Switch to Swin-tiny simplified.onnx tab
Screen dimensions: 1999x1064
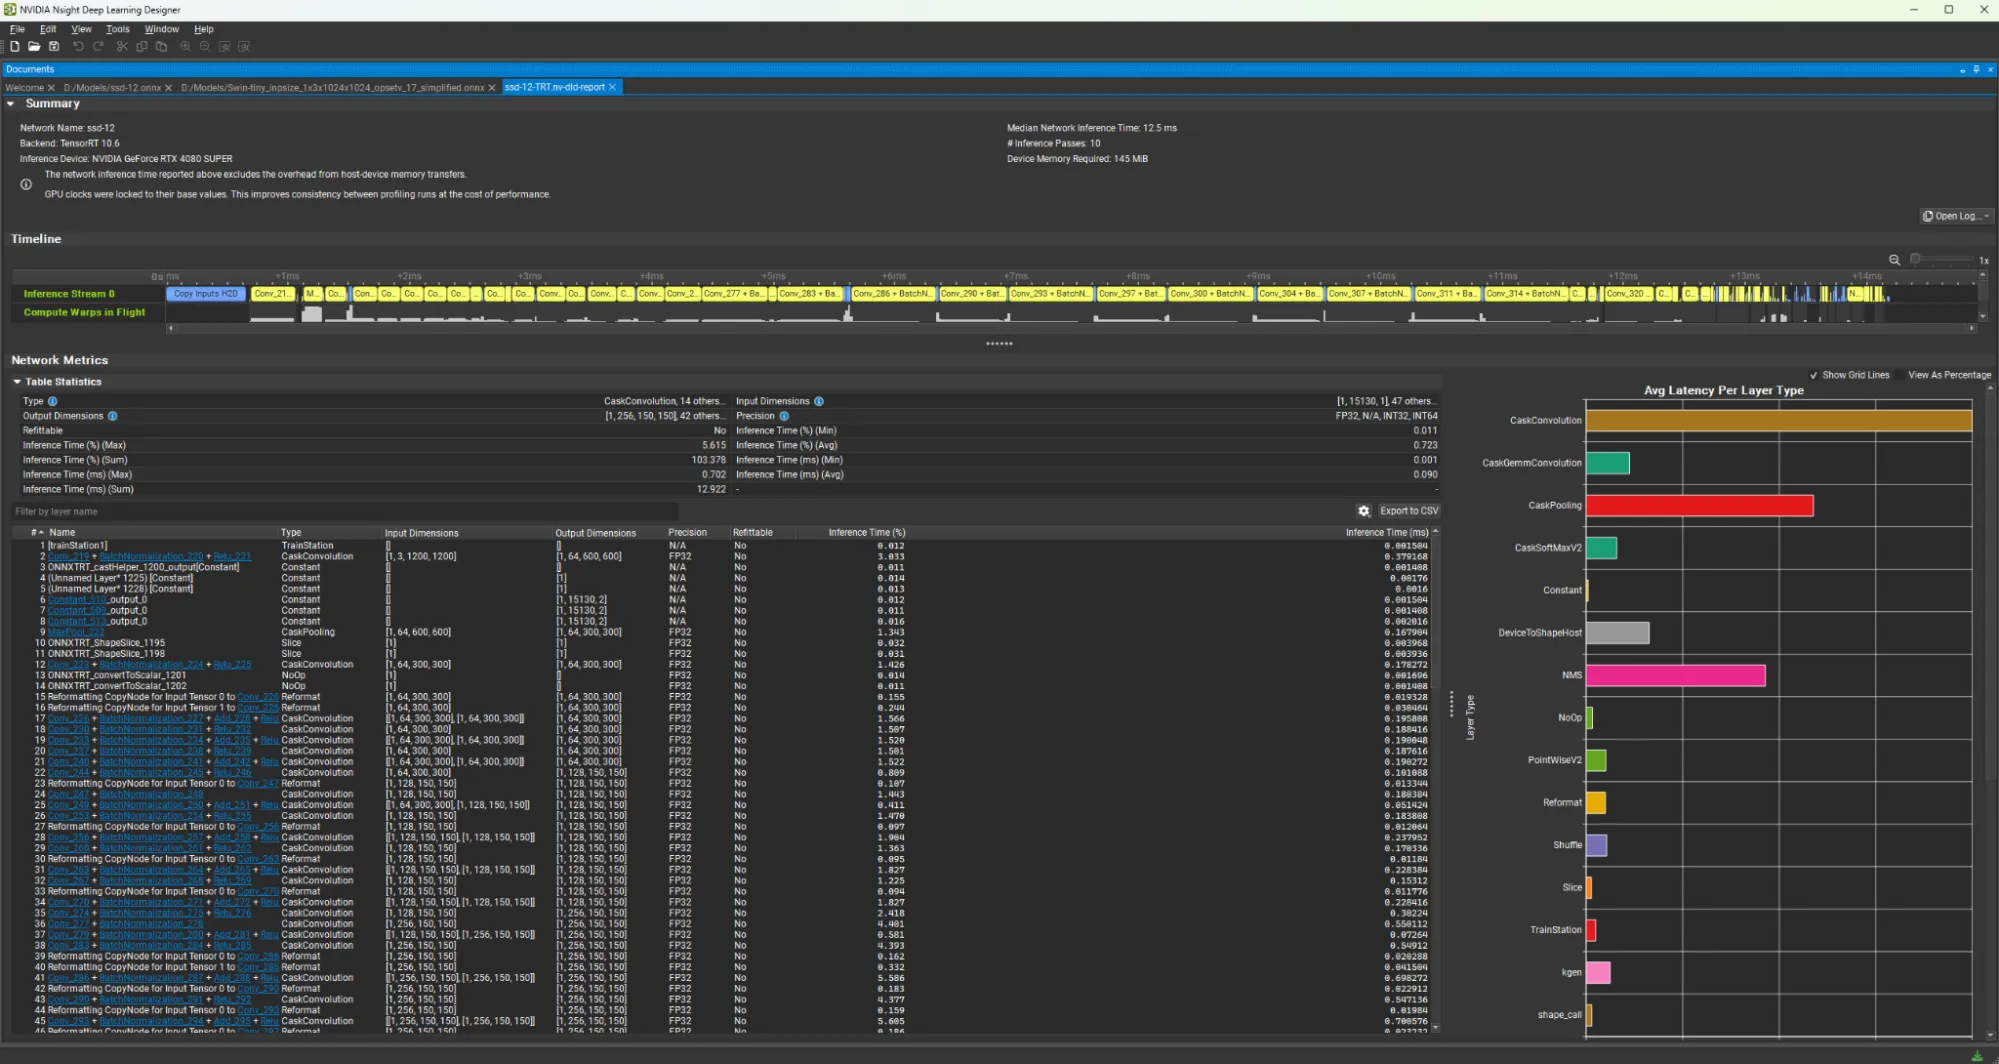333,88
